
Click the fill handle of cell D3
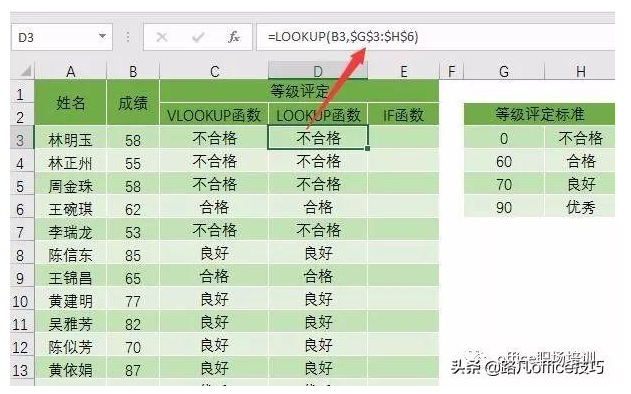(x=367, y=149)
